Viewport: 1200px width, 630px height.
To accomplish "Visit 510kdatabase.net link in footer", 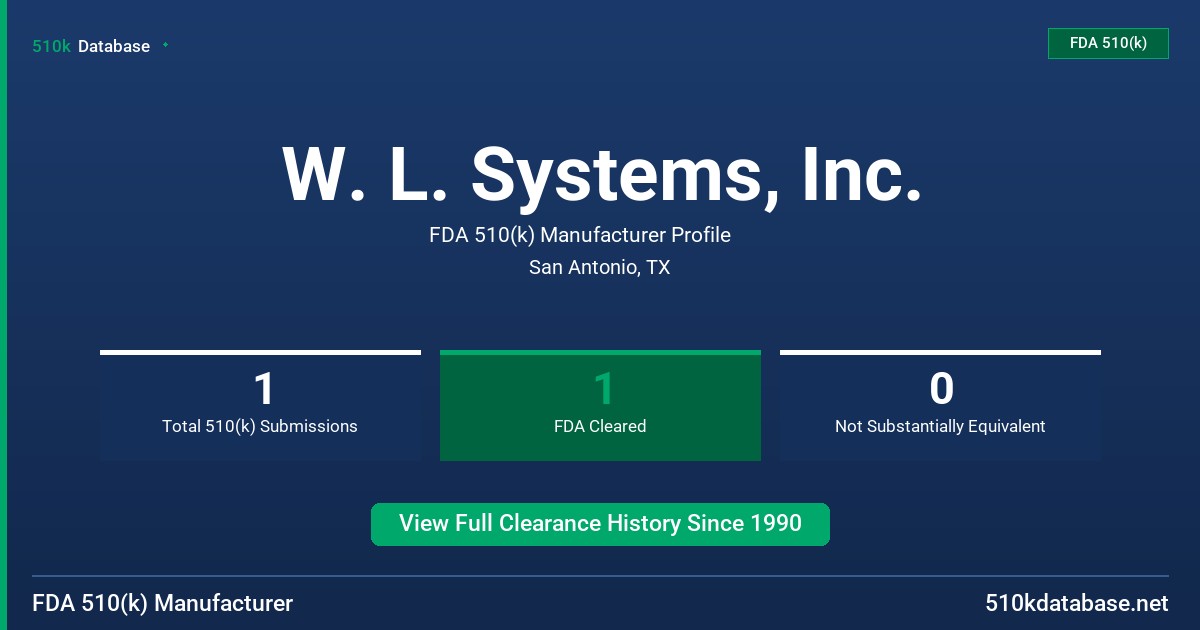I will tap(1076, 604).
